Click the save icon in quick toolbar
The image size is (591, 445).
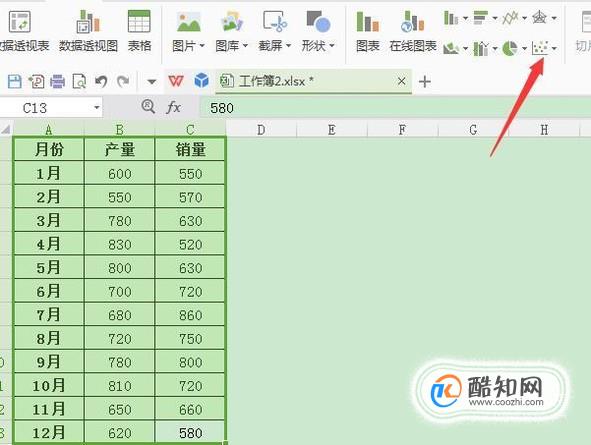point(14,81)
